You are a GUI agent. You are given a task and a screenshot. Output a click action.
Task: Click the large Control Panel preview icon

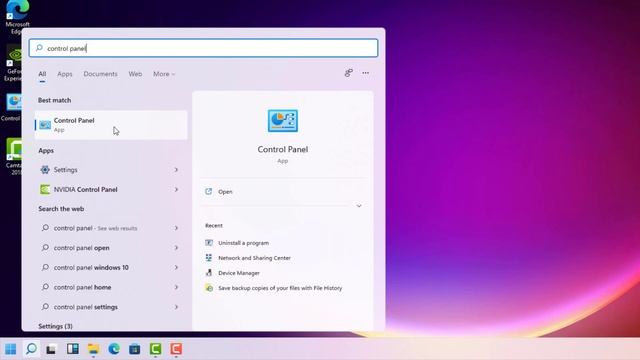pos(283,121)
